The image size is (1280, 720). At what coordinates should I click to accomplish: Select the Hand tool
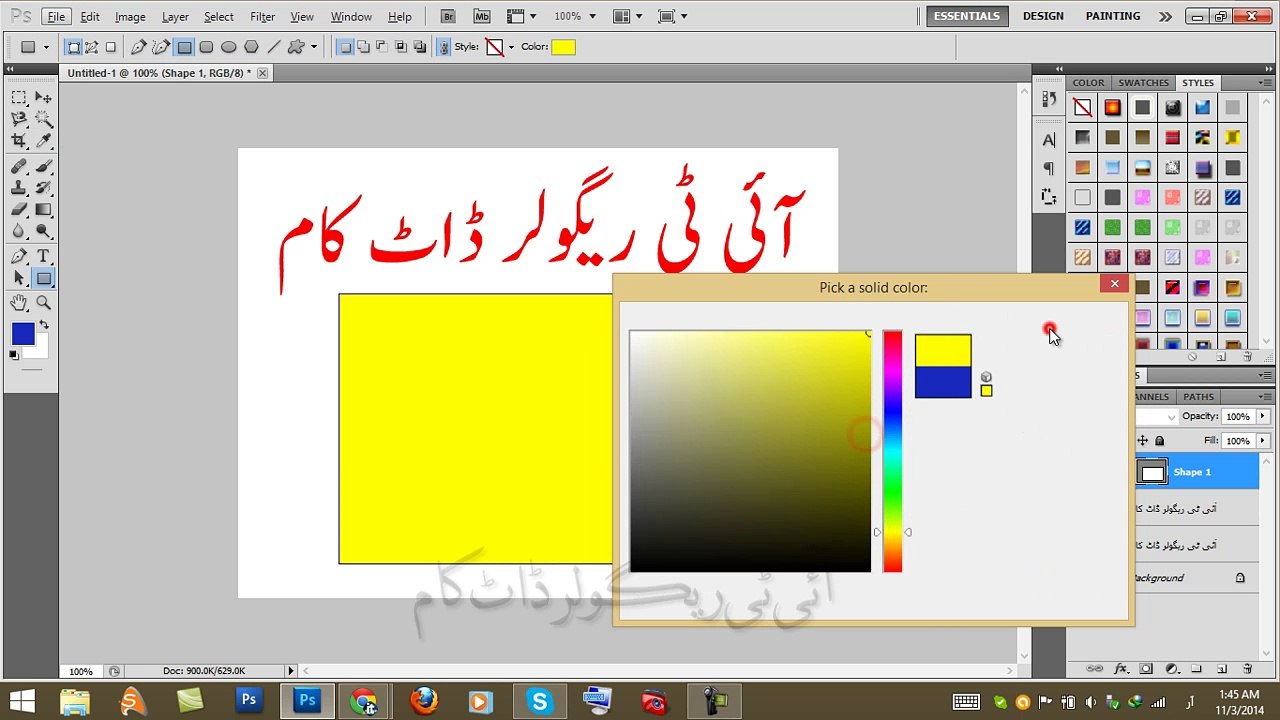coord(19,303)
